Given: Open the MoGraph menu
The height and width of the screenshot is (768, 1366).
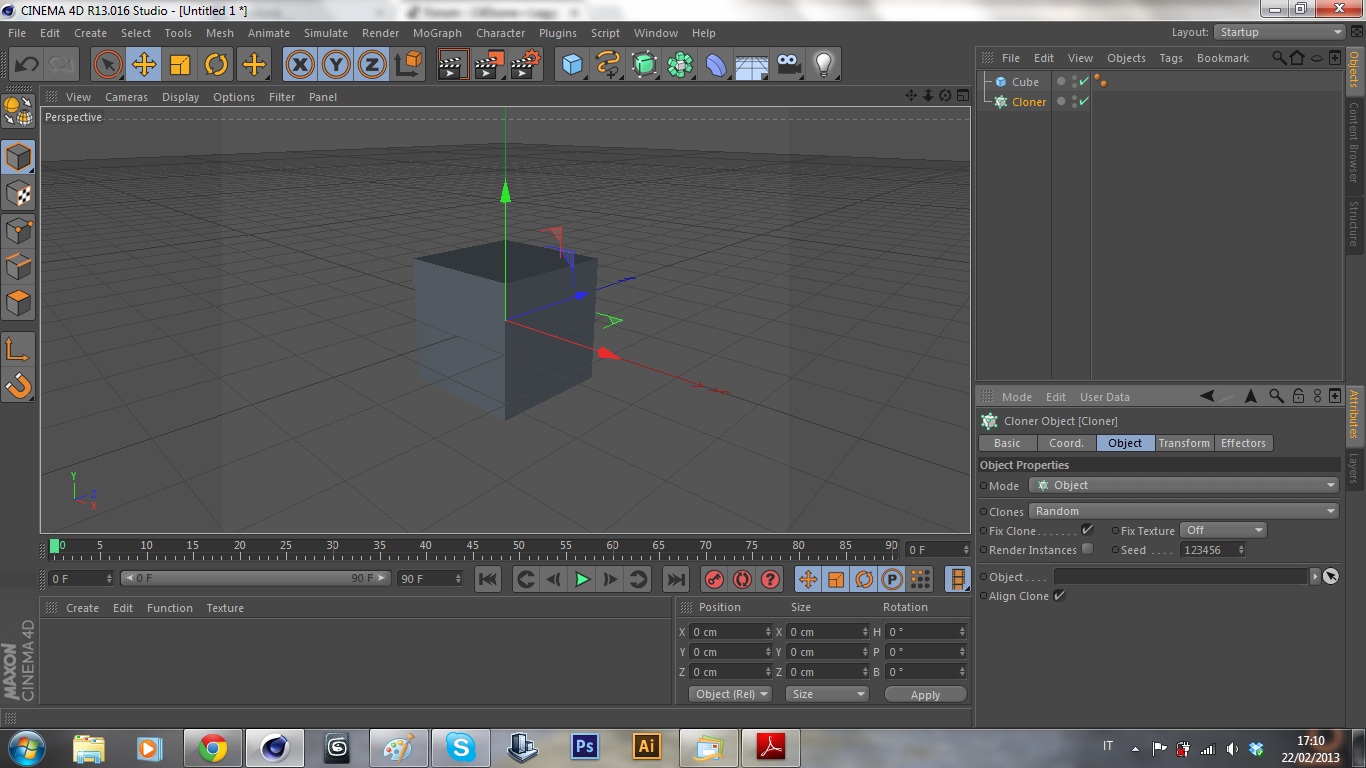Looking at the screenshot, I should click(437, 33).
